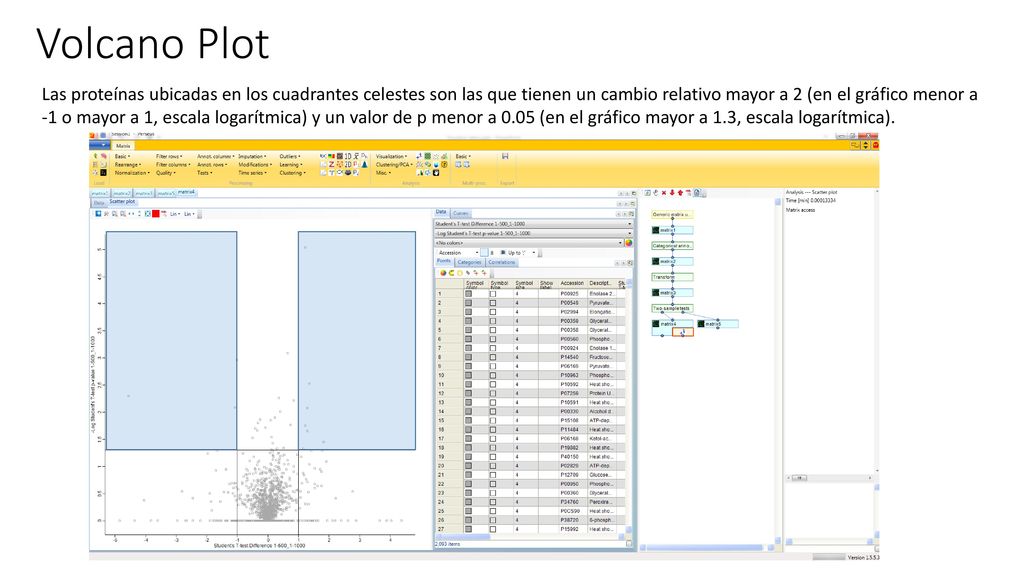The width and height of the screenshot is (1024, 576).
Task: Click the yellow crescent icon in Points toolbar
Action: [451, 273]
